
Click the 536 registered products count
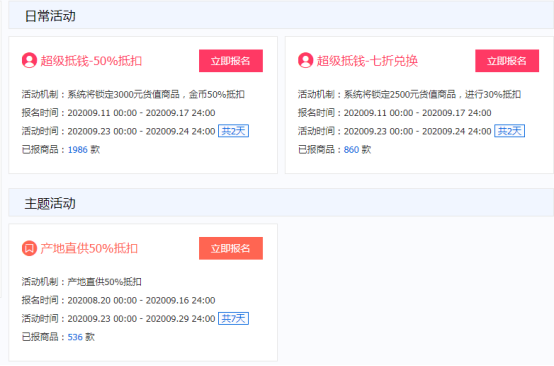(x=75, y=337)
